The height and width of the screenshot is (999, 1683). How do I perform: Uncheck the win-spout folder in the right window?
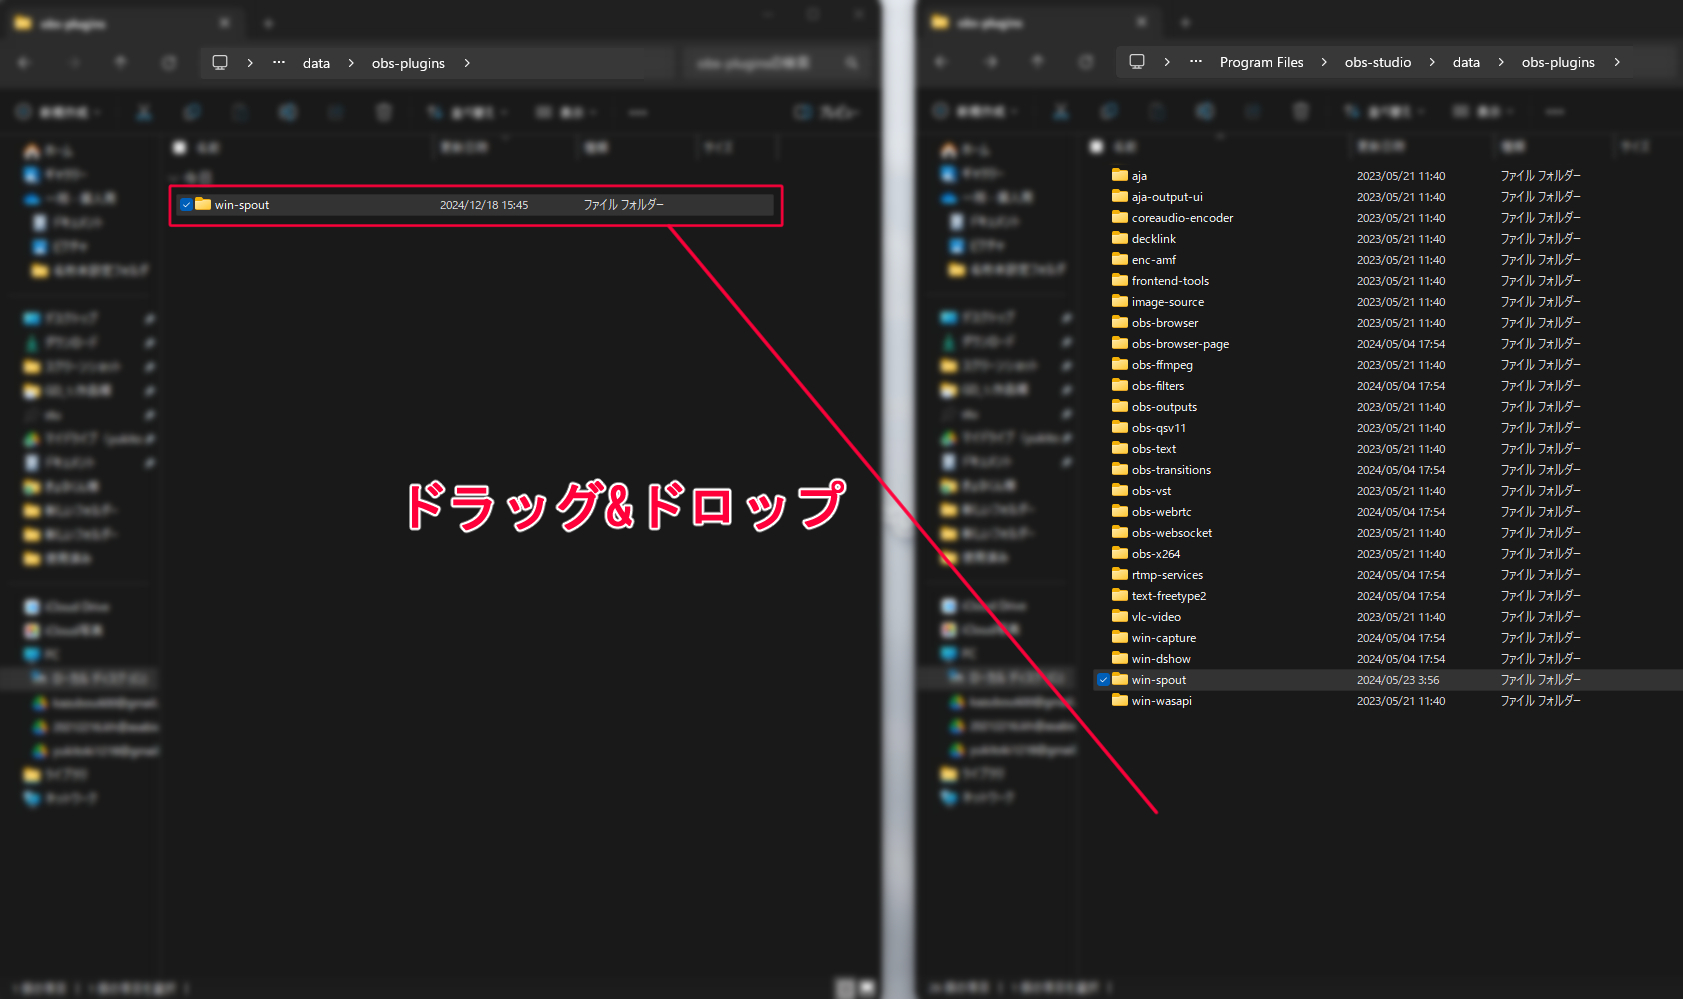tap(1104, 679)
